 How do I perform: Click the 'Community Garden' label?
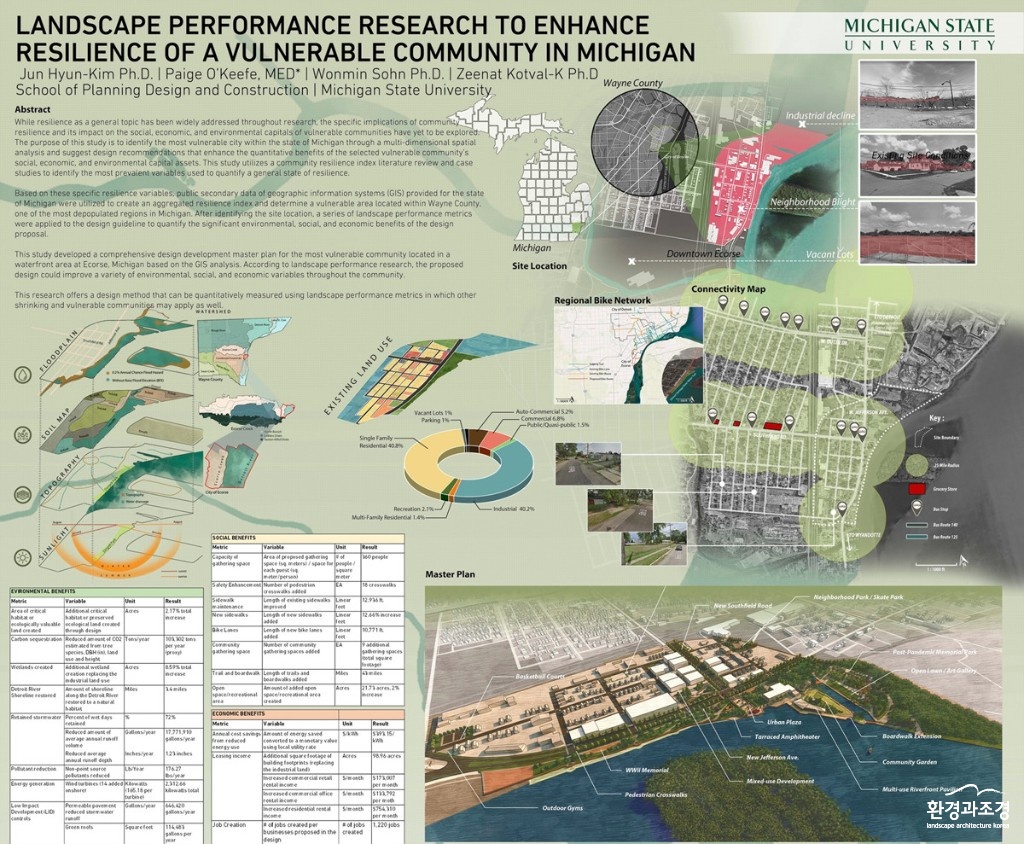[x=909, y=762]
